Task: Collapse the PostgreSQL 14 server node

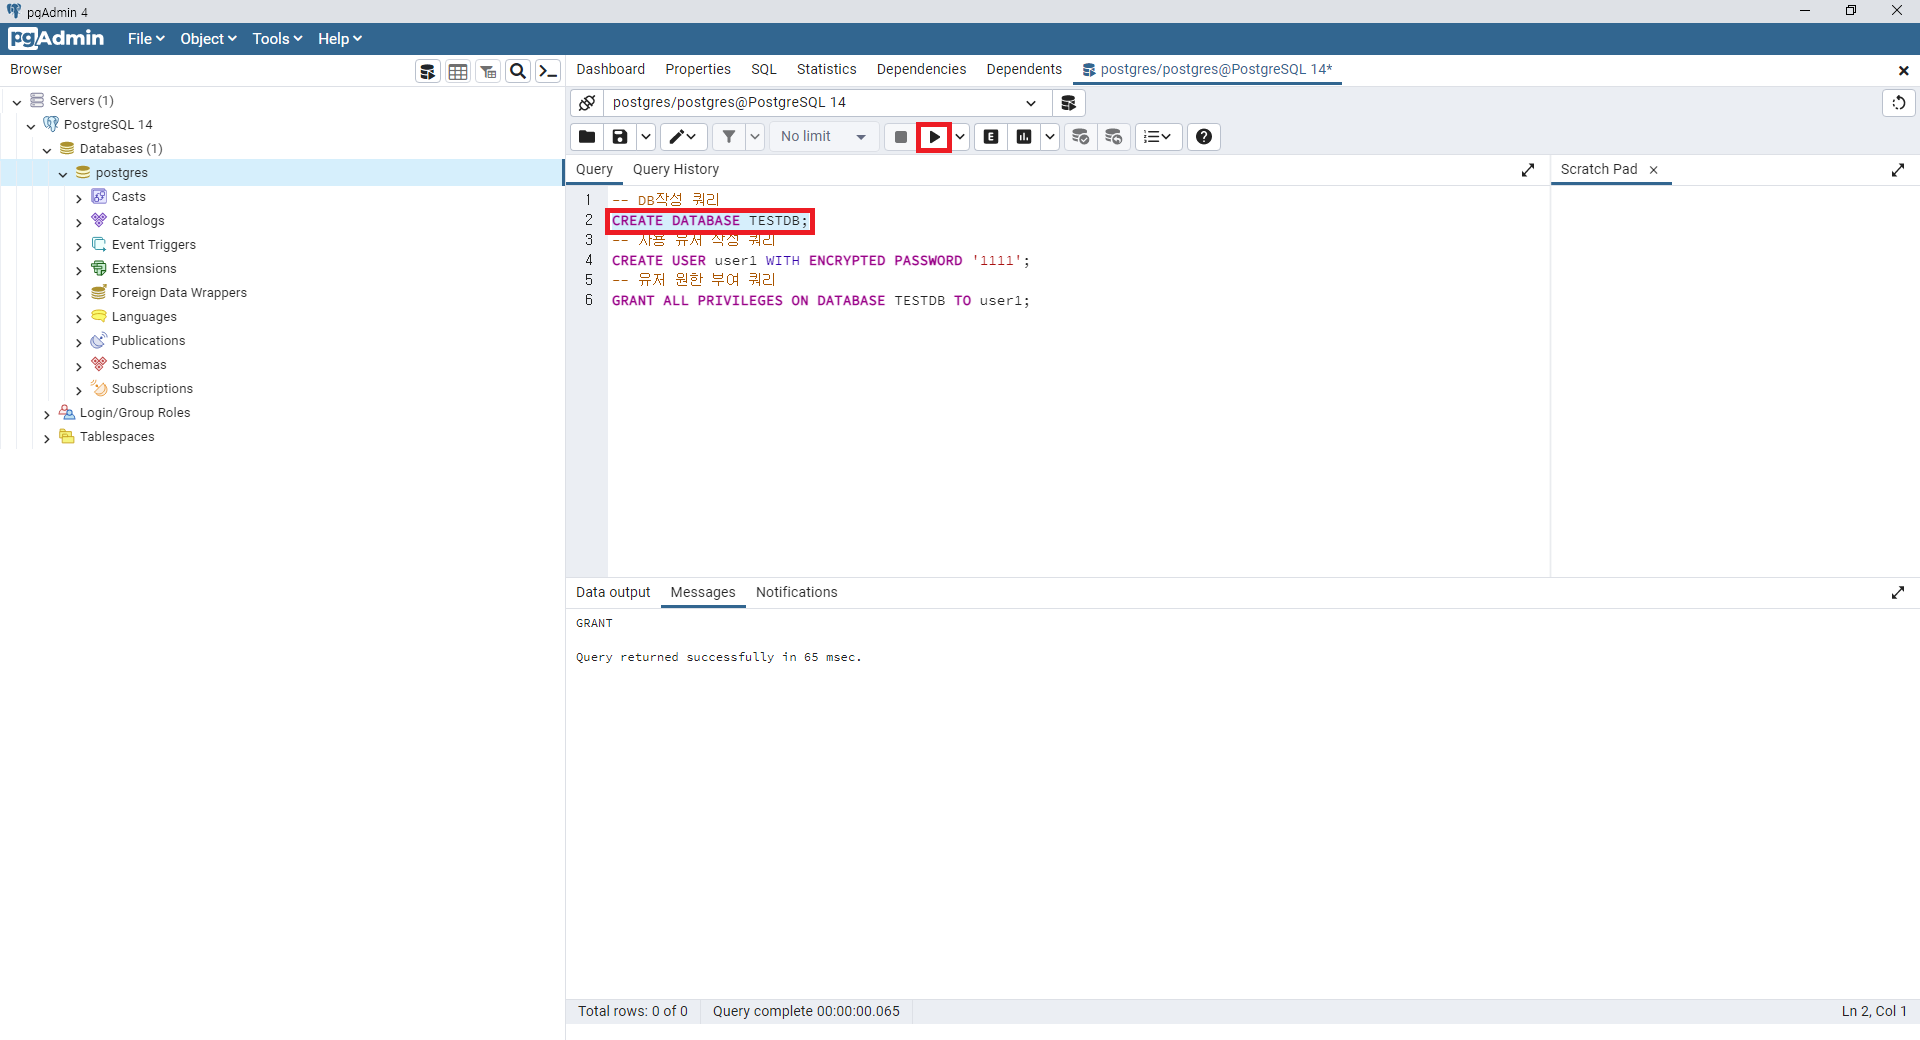Action: (31, 125)
